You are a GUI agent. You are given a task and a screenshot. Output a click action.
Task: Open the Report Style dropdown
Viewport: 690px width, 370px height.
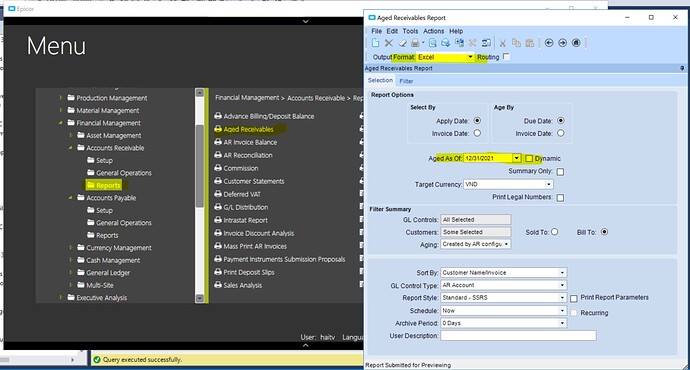tap(562, 298)
